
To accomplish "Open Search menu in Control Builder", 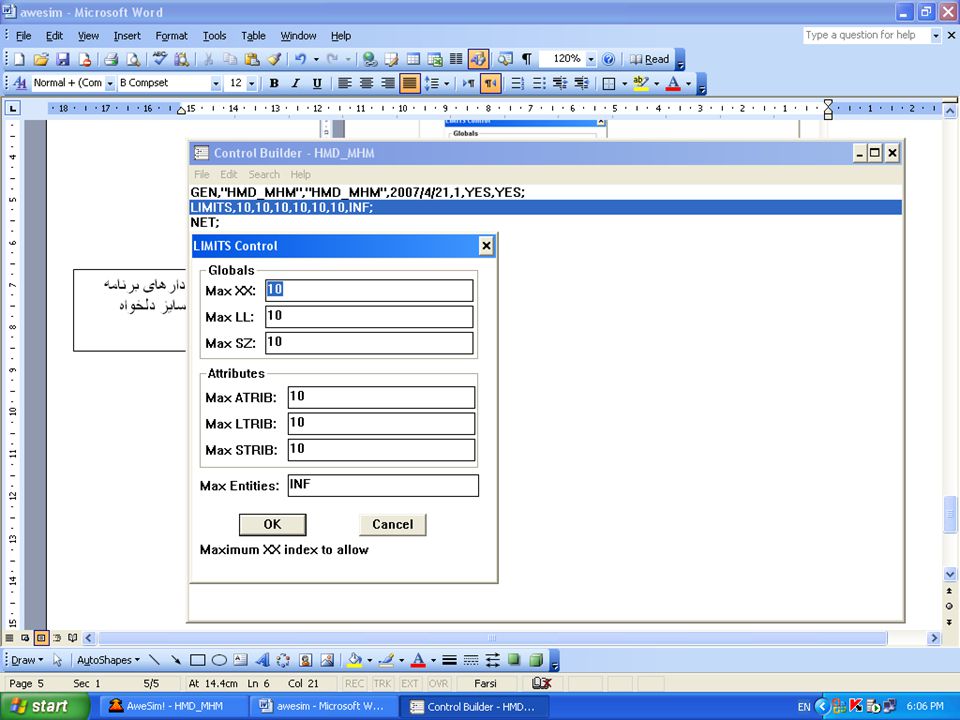I will coord(263,174).
